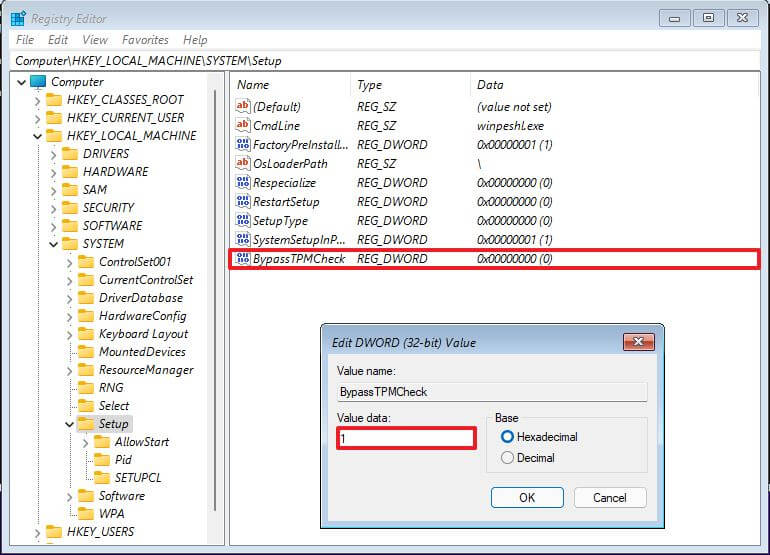The width and height of the screenshot is (770, 555).
Task: Expand the CurrentControlSet key arrow
Action: pyautogui.click(x=69, y=280)
